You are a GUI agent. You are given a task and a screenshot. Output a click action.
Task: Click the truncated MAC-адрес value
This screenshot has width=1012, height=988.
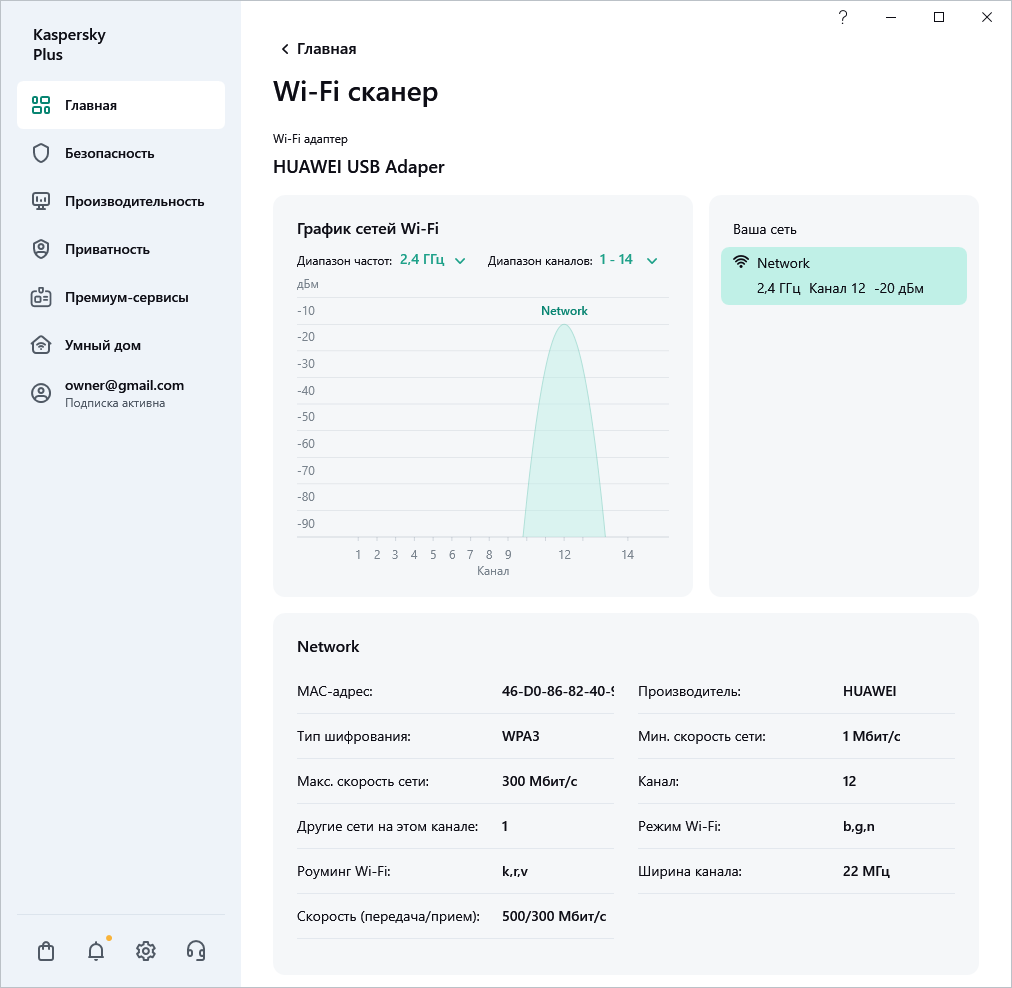(x=558, y=691)
